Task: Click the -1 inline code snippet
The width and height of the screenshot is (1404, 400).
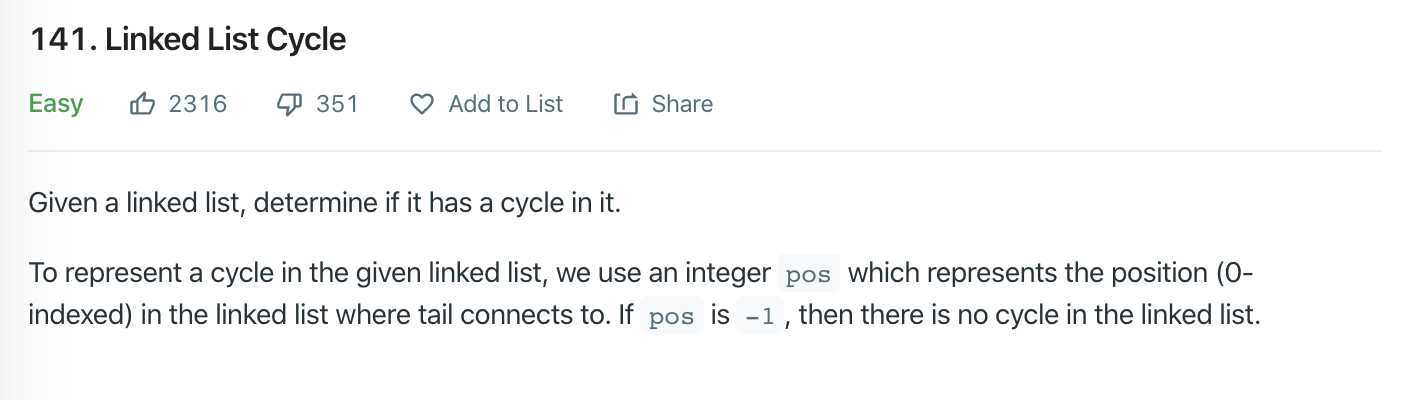Action: click(x=759, y=317)
